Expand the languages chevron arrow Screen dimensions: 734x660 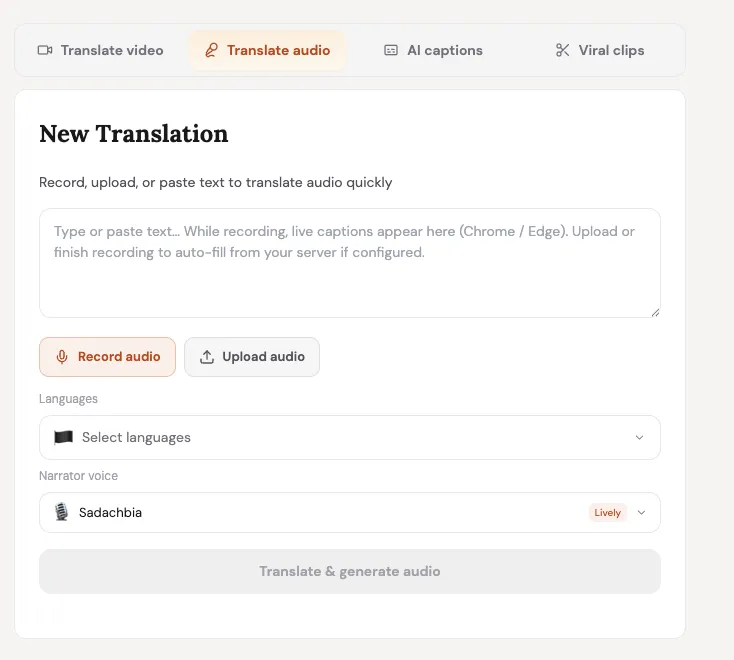(x=639, y=437)
